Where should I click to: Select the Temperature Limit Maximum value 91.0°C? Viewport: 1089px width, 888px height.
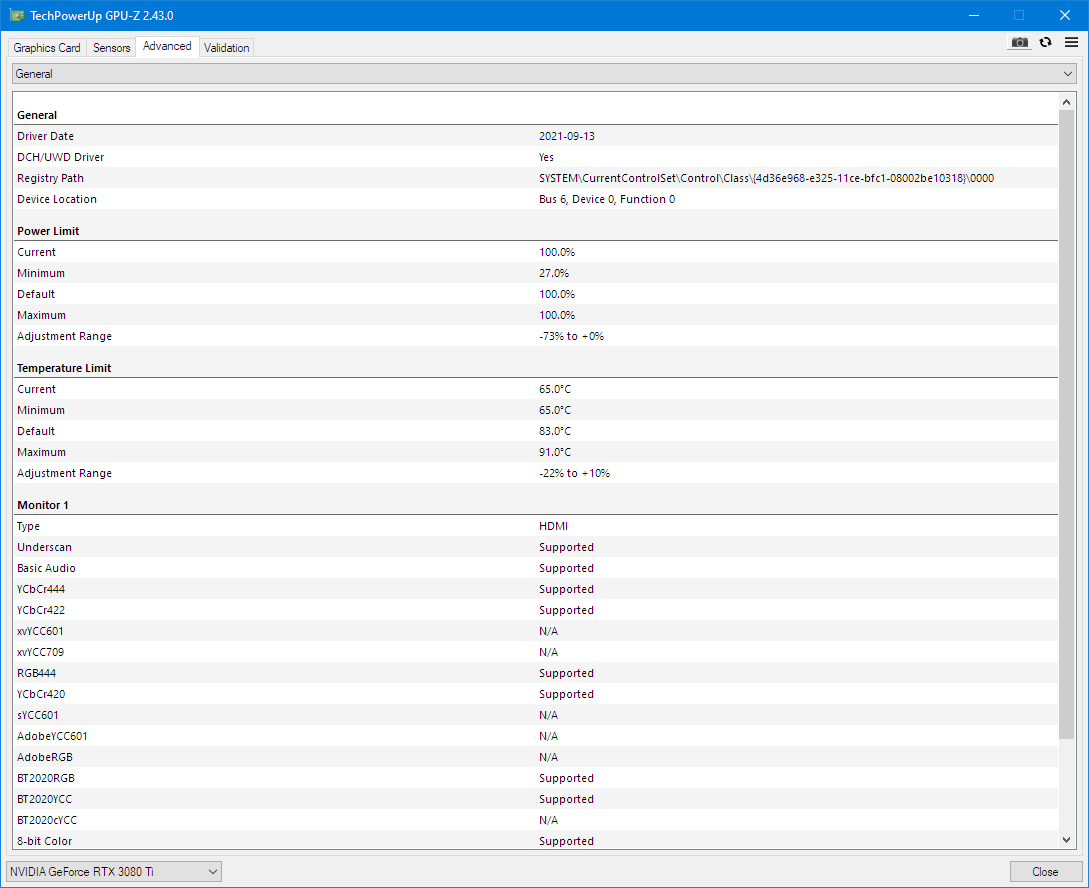point(555,452)
